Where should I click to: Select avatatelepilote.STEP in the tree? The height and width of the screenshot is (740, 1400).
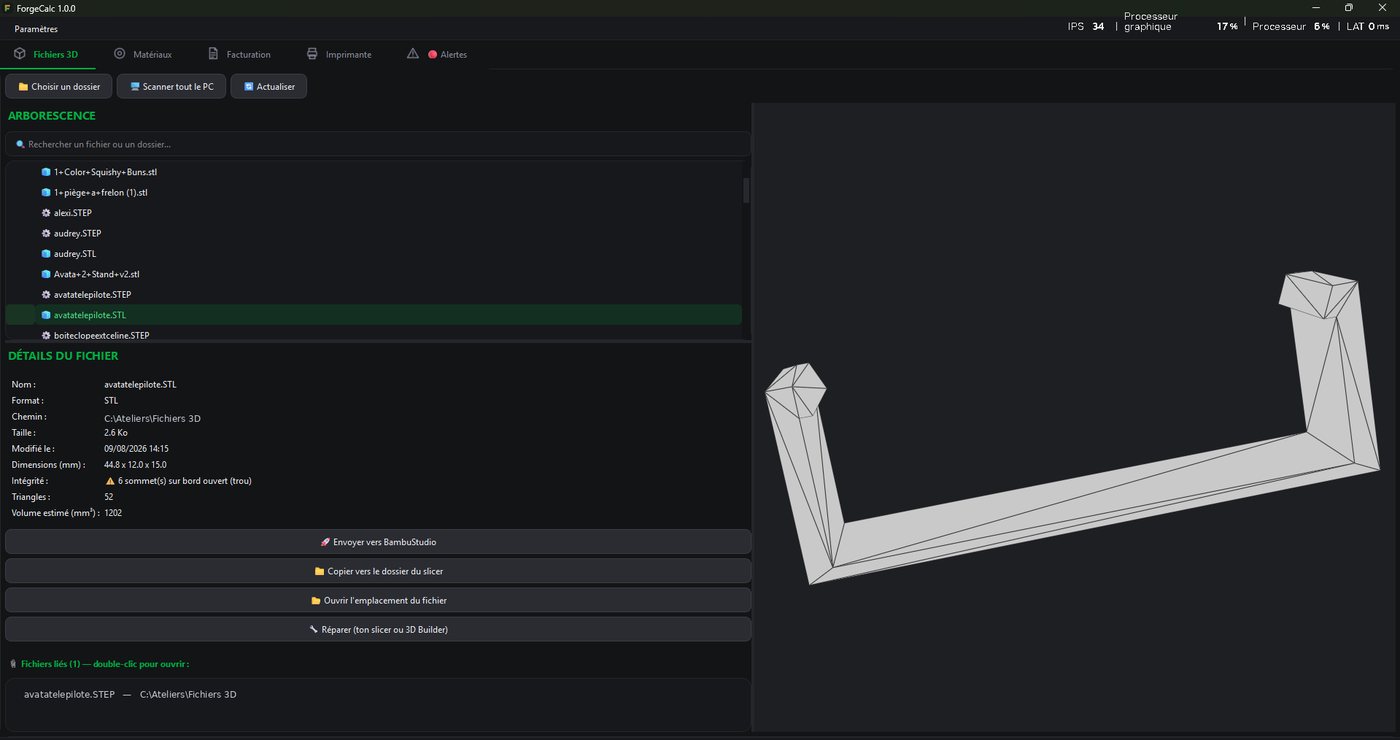[x=374, y=295]
